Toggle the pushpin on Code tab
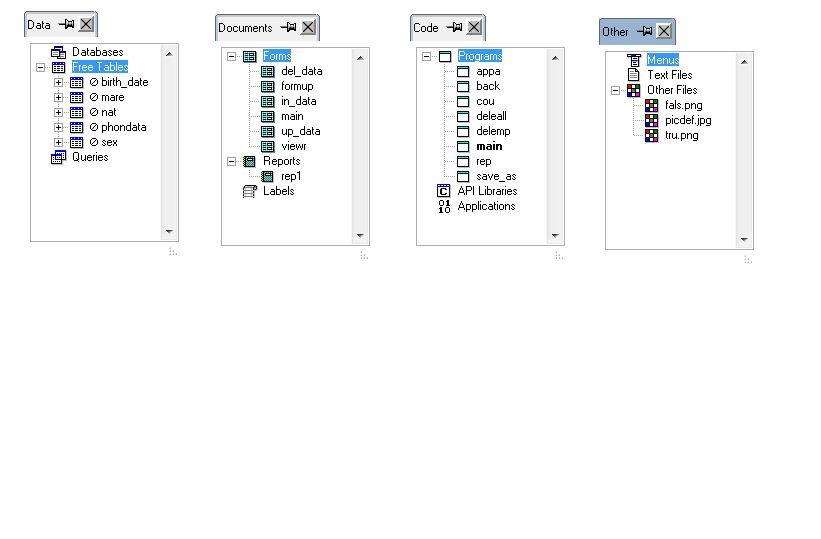The image size is (821, 539). (x=454, y=27)
